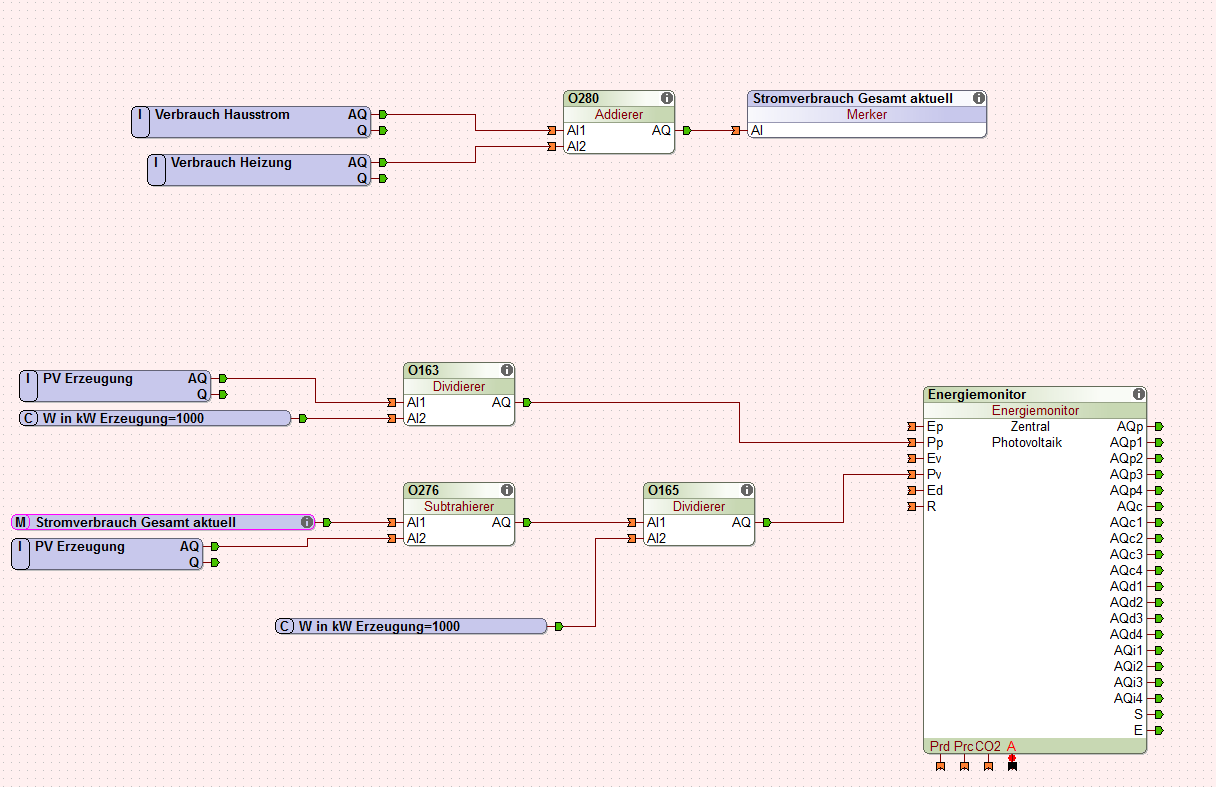Open info icon on Energiemonitor block
This screenshot has width=1216, height=787.
1139,394
